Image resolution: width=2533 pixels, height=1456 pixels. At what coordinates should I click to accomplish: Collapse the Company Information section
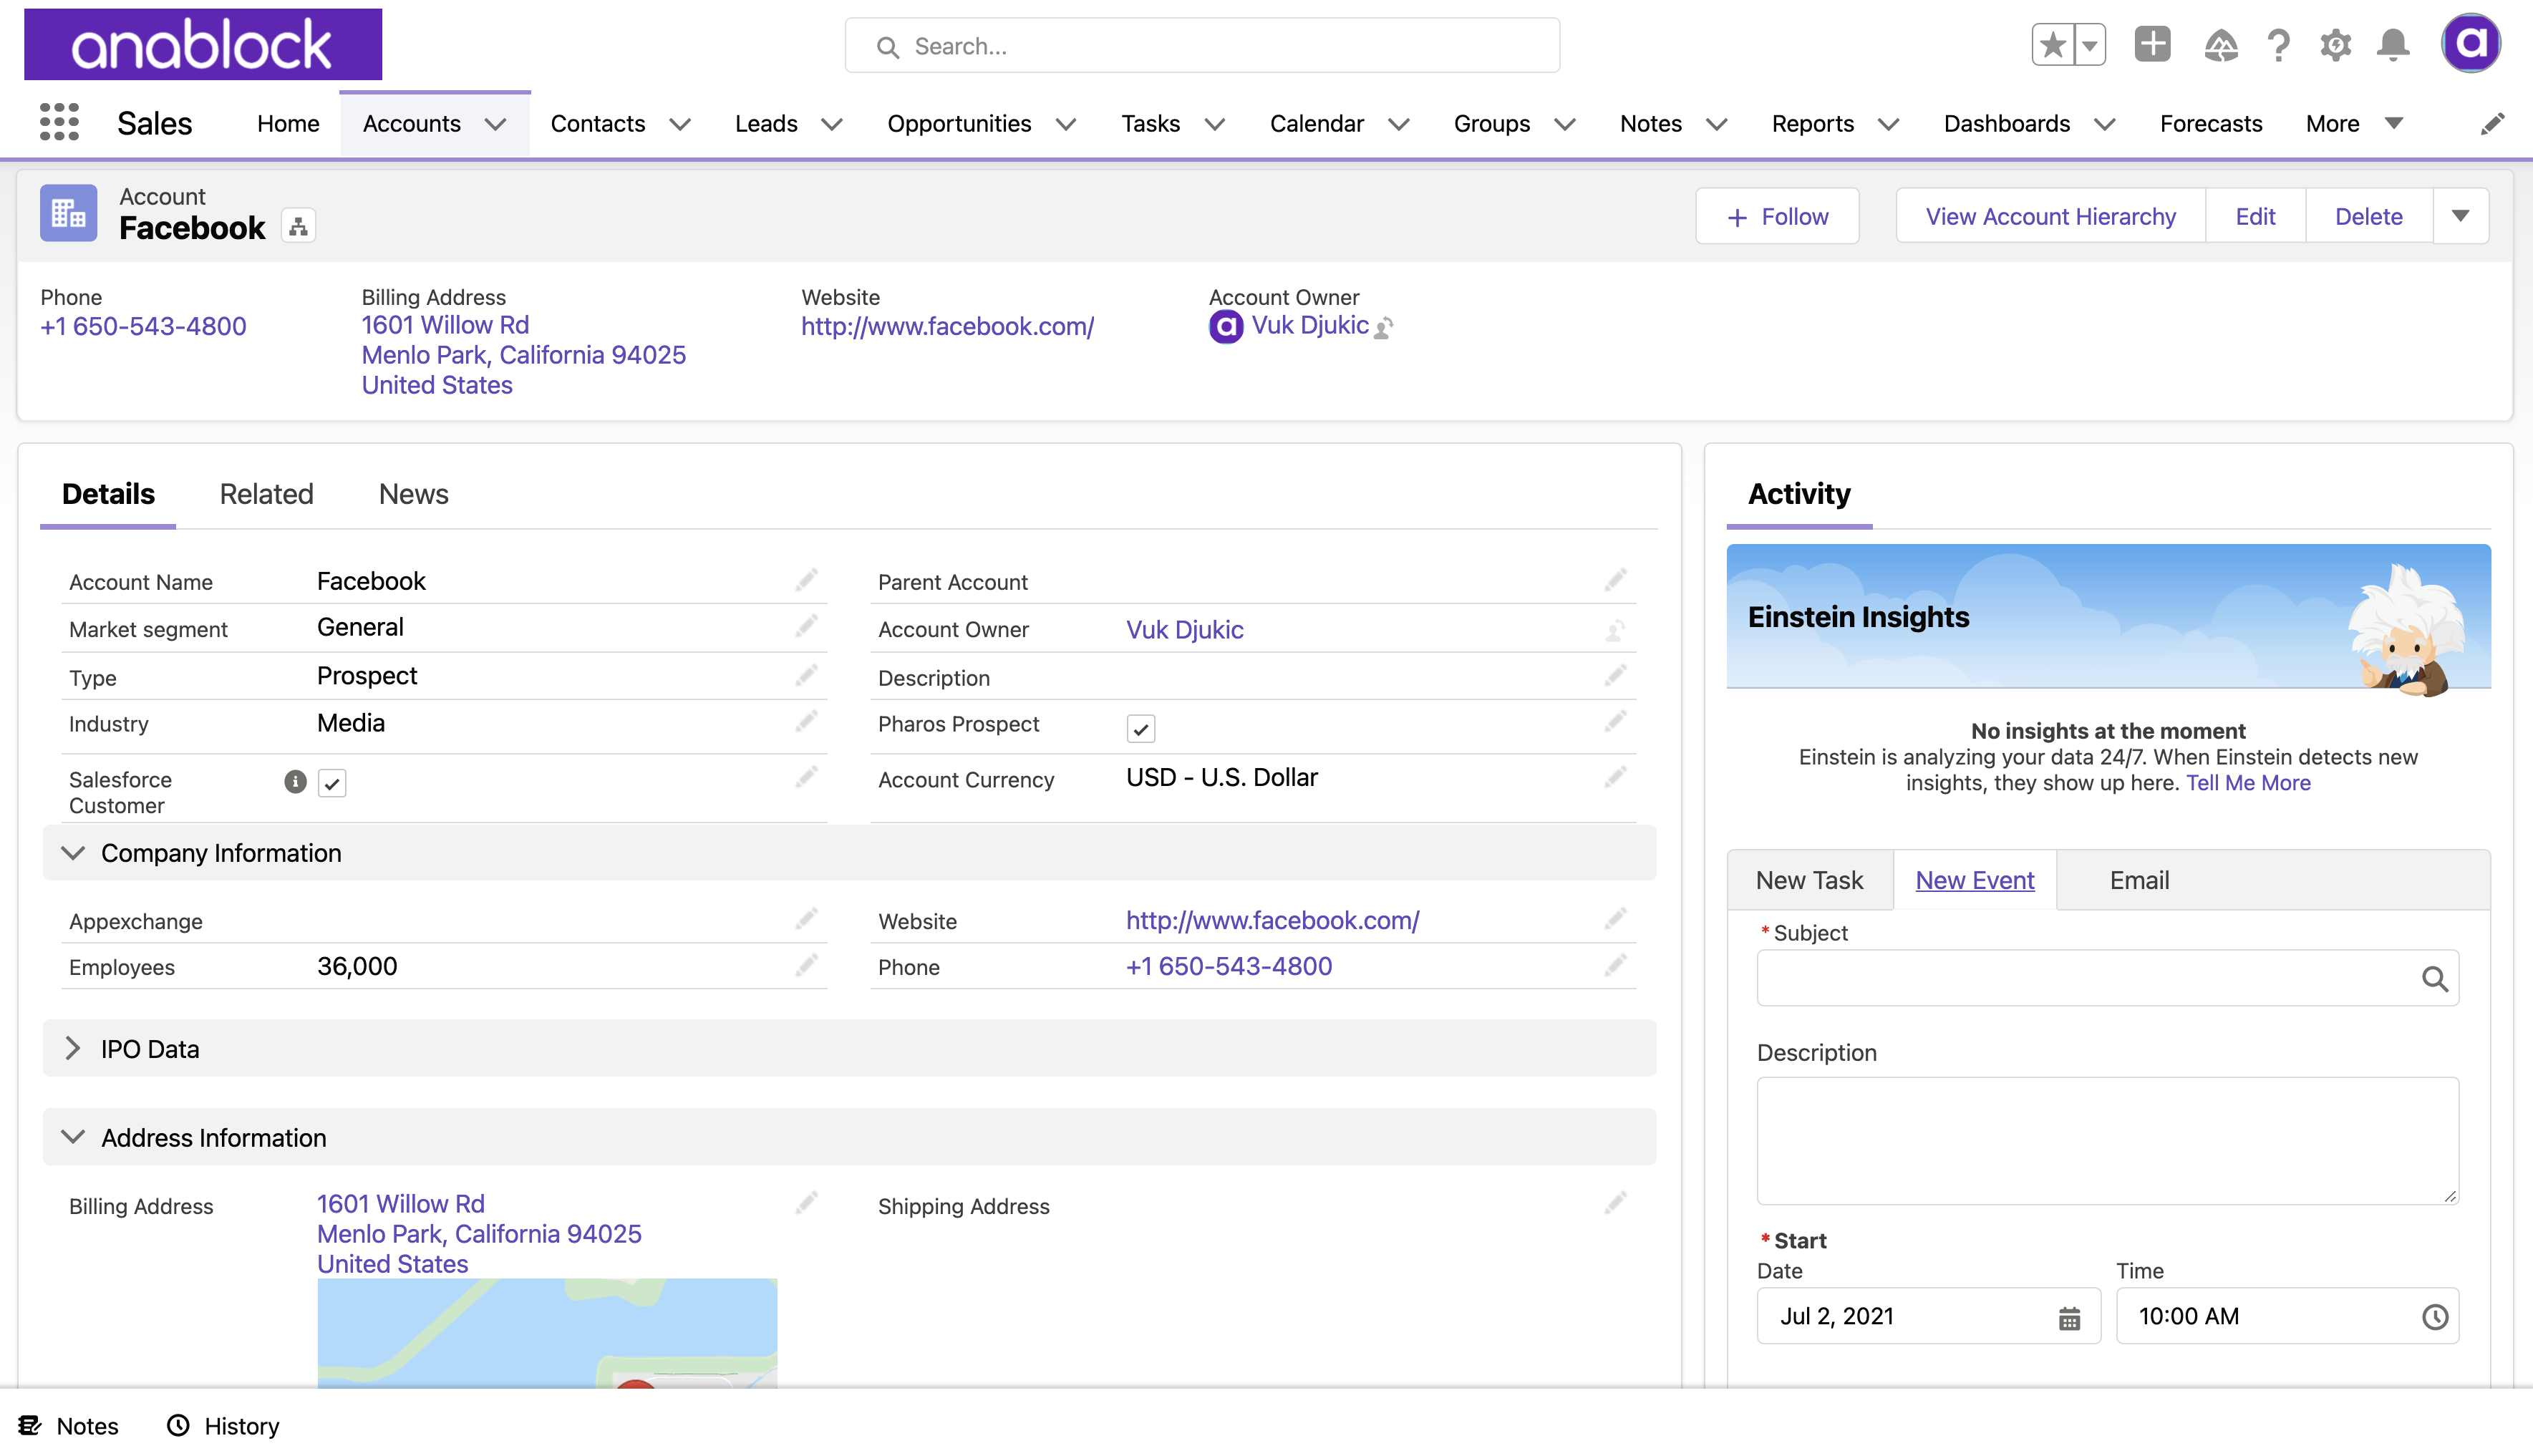coord(72,853)
